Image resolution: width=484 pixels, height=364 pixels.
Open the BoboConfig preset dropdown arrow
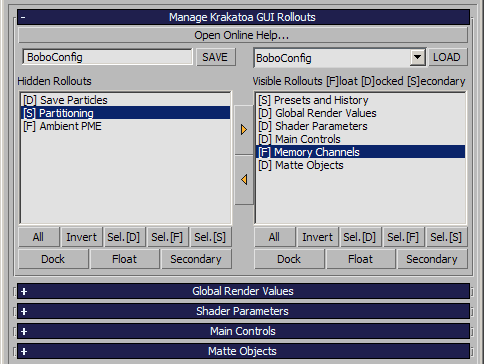pos(417,57)
